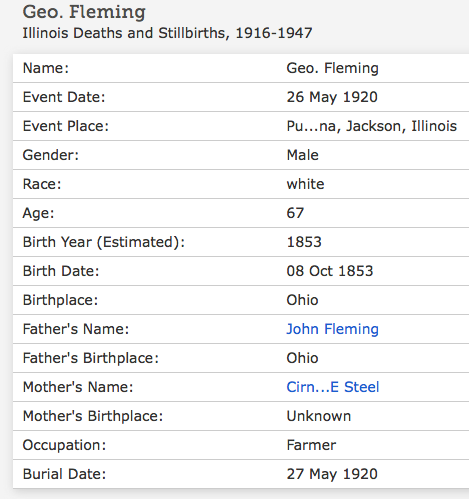Select the Geo. Fleming name value
Viewport: 469px width, 499px height.
(x=332, y=68)
